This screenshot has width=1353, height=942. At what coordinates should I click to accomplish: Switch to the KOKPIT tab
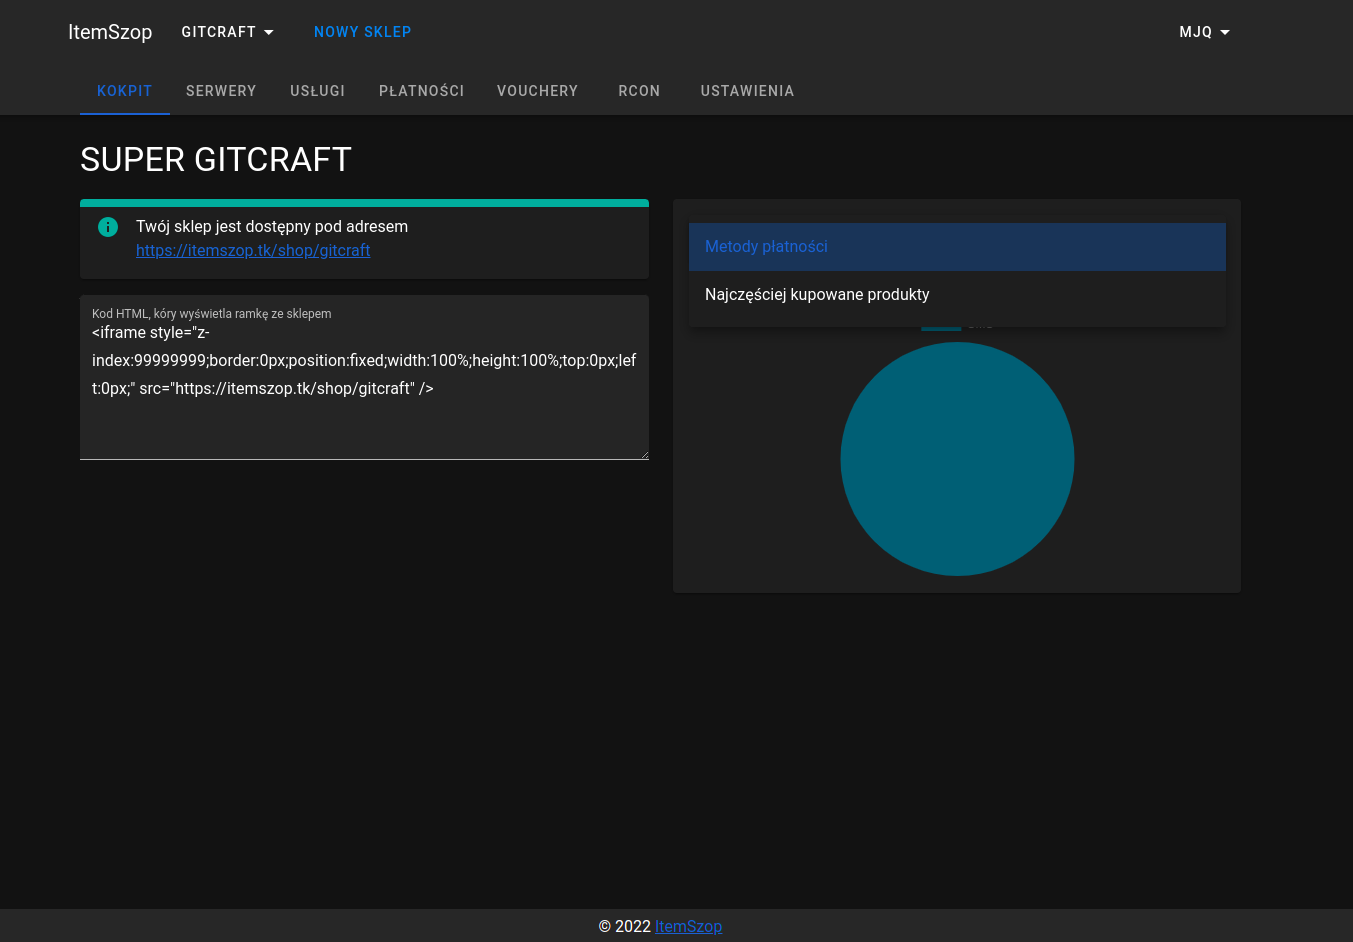point(124,91)
